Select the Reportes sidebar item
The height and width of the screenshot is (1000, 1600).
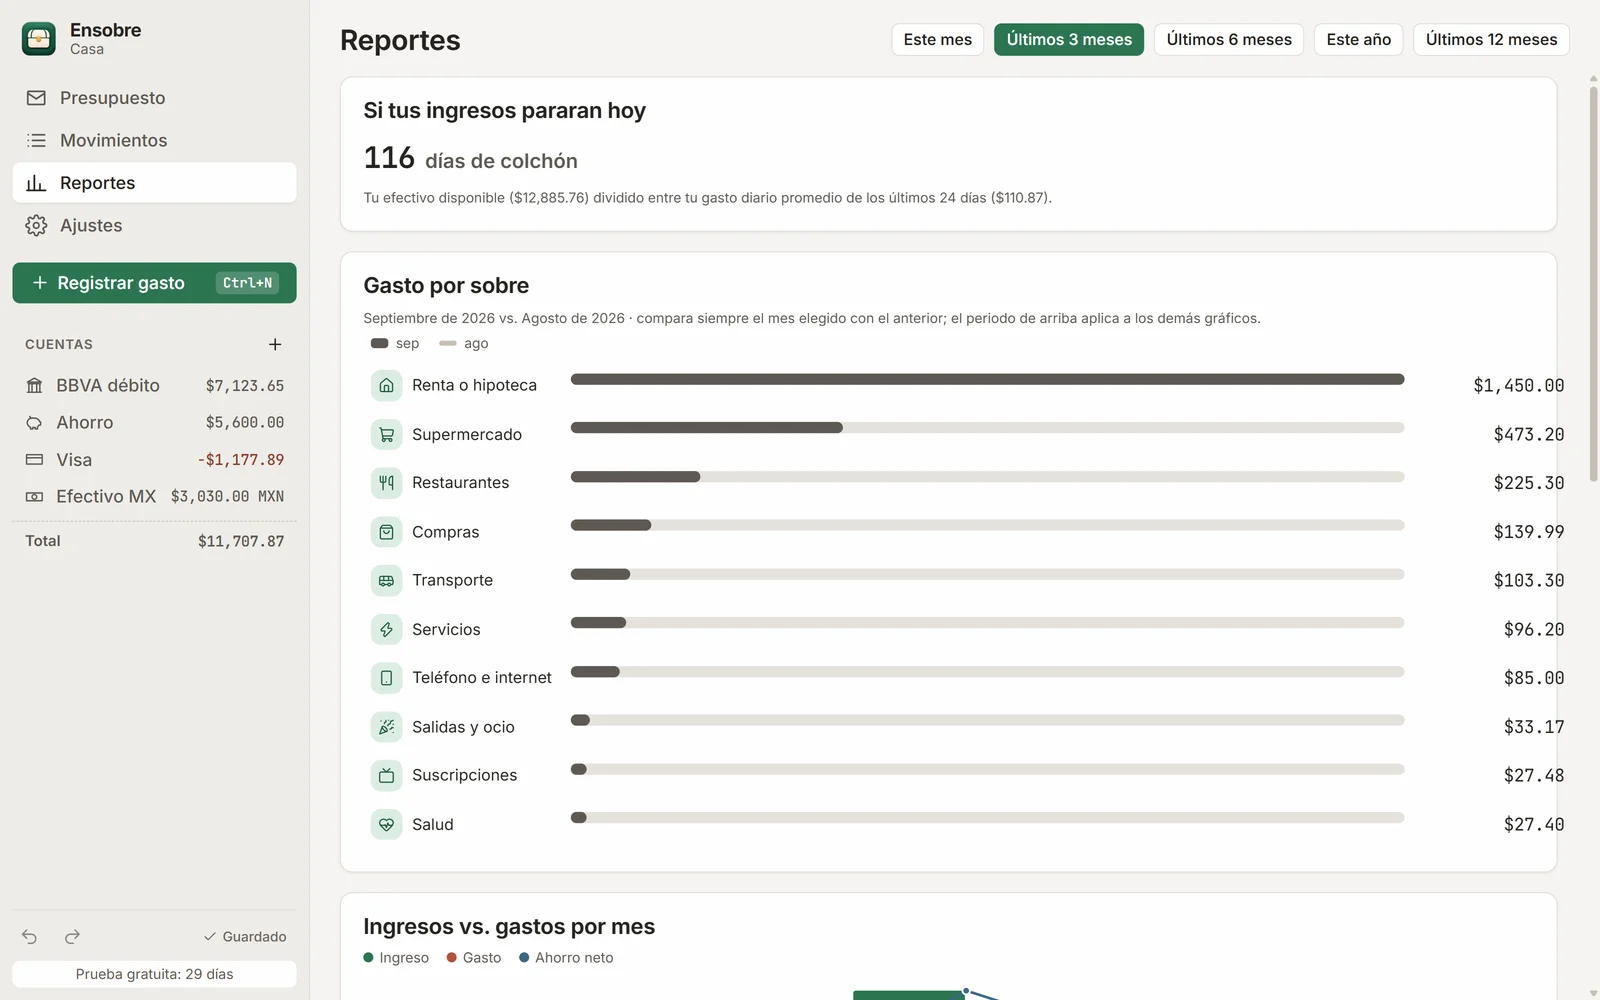click(x=154, y=183)
